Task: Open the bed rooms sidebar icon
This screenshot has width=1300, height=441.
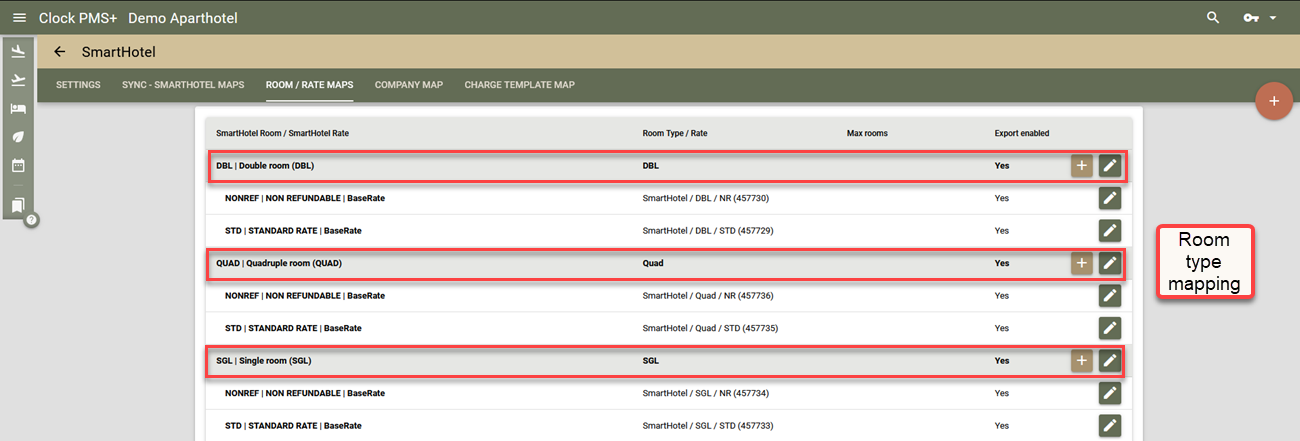Action: (x=18, y=108)
